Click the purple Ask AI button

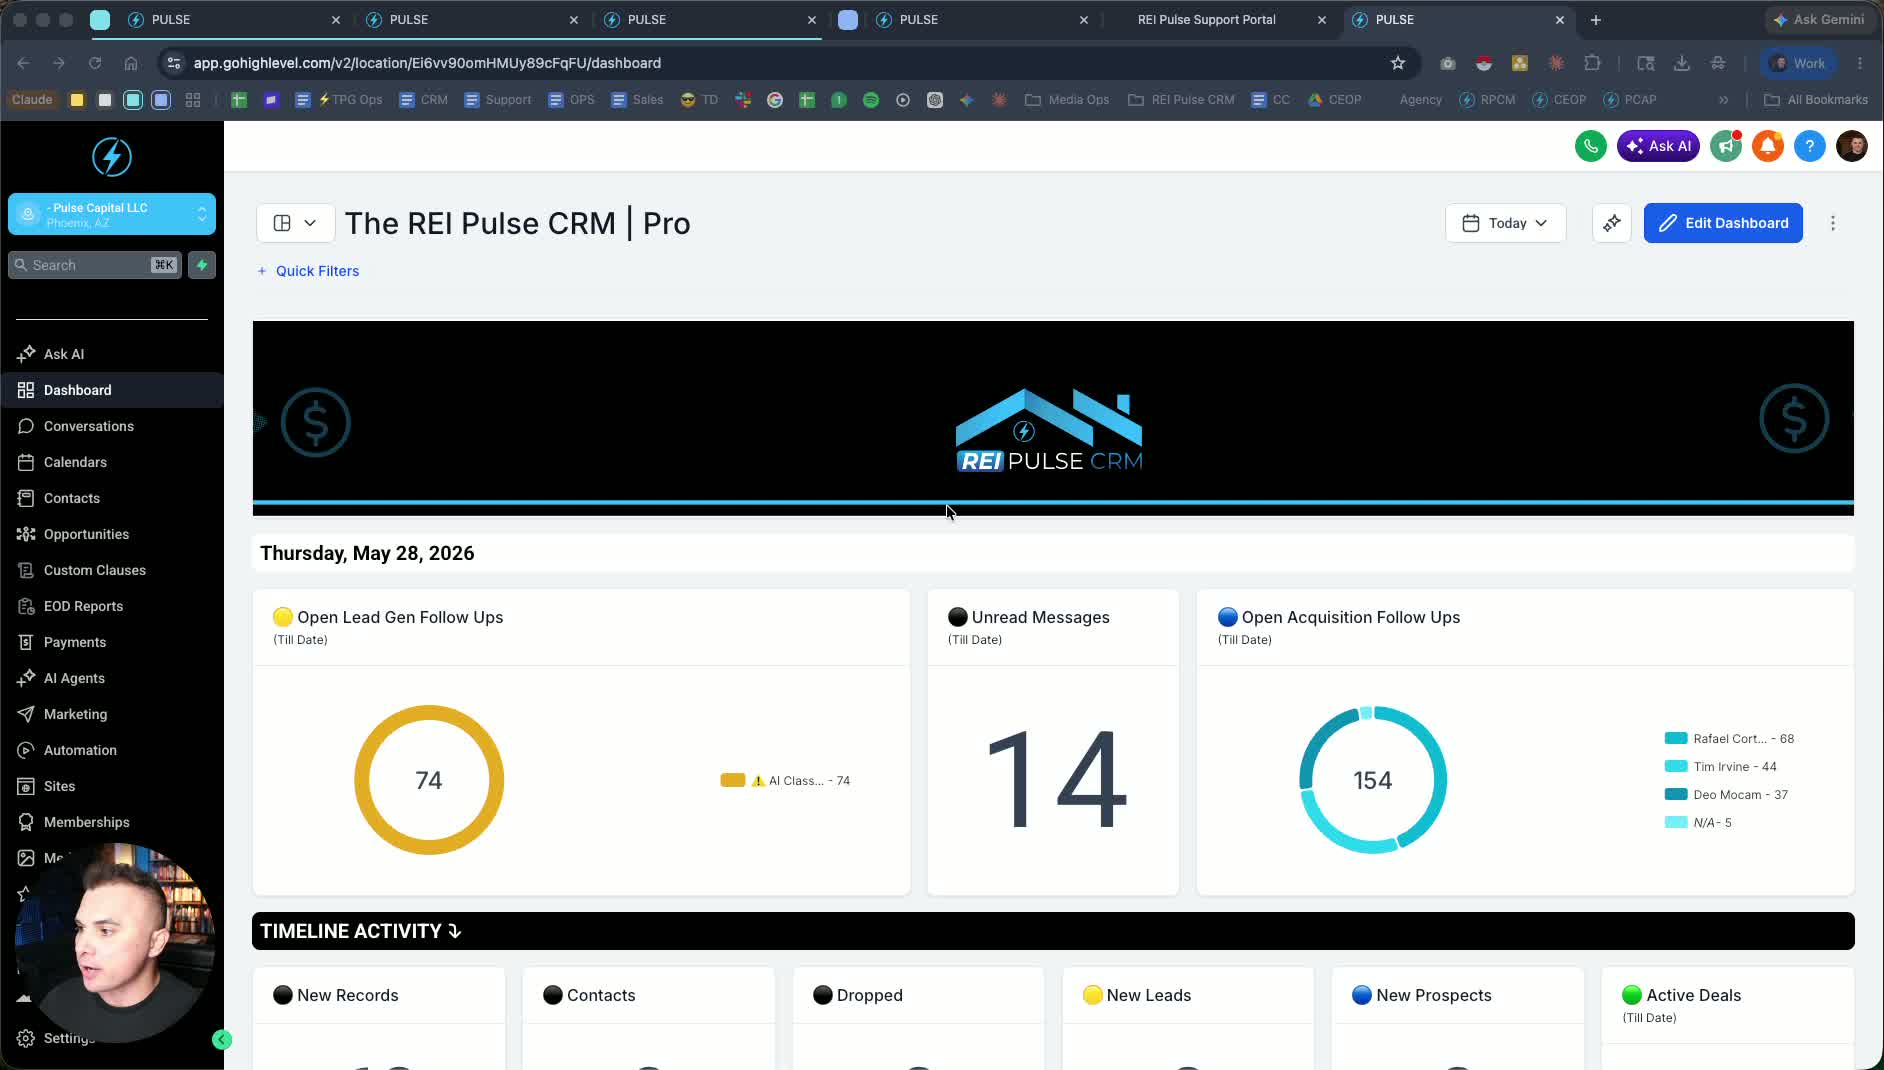[x=1658, y=146]
